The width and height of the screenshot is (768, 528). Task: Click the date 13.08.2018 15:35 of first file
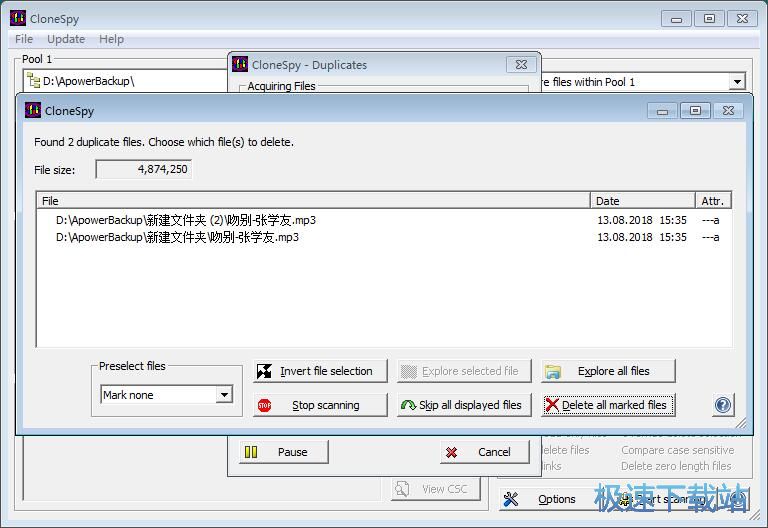coord(642,220)
